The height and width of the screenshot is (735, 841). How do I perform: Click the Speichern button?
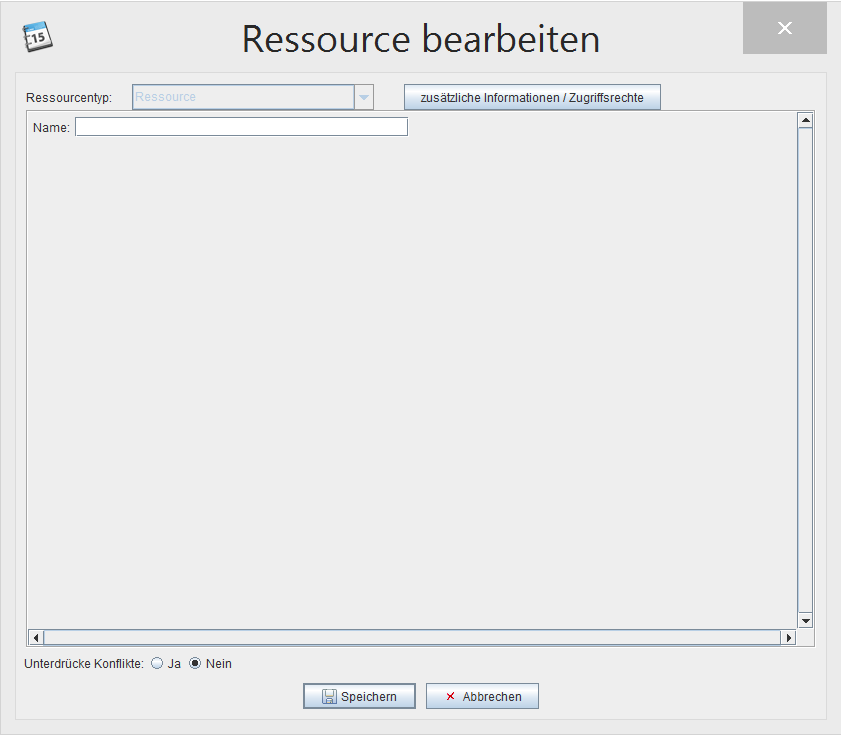(359, 696)
